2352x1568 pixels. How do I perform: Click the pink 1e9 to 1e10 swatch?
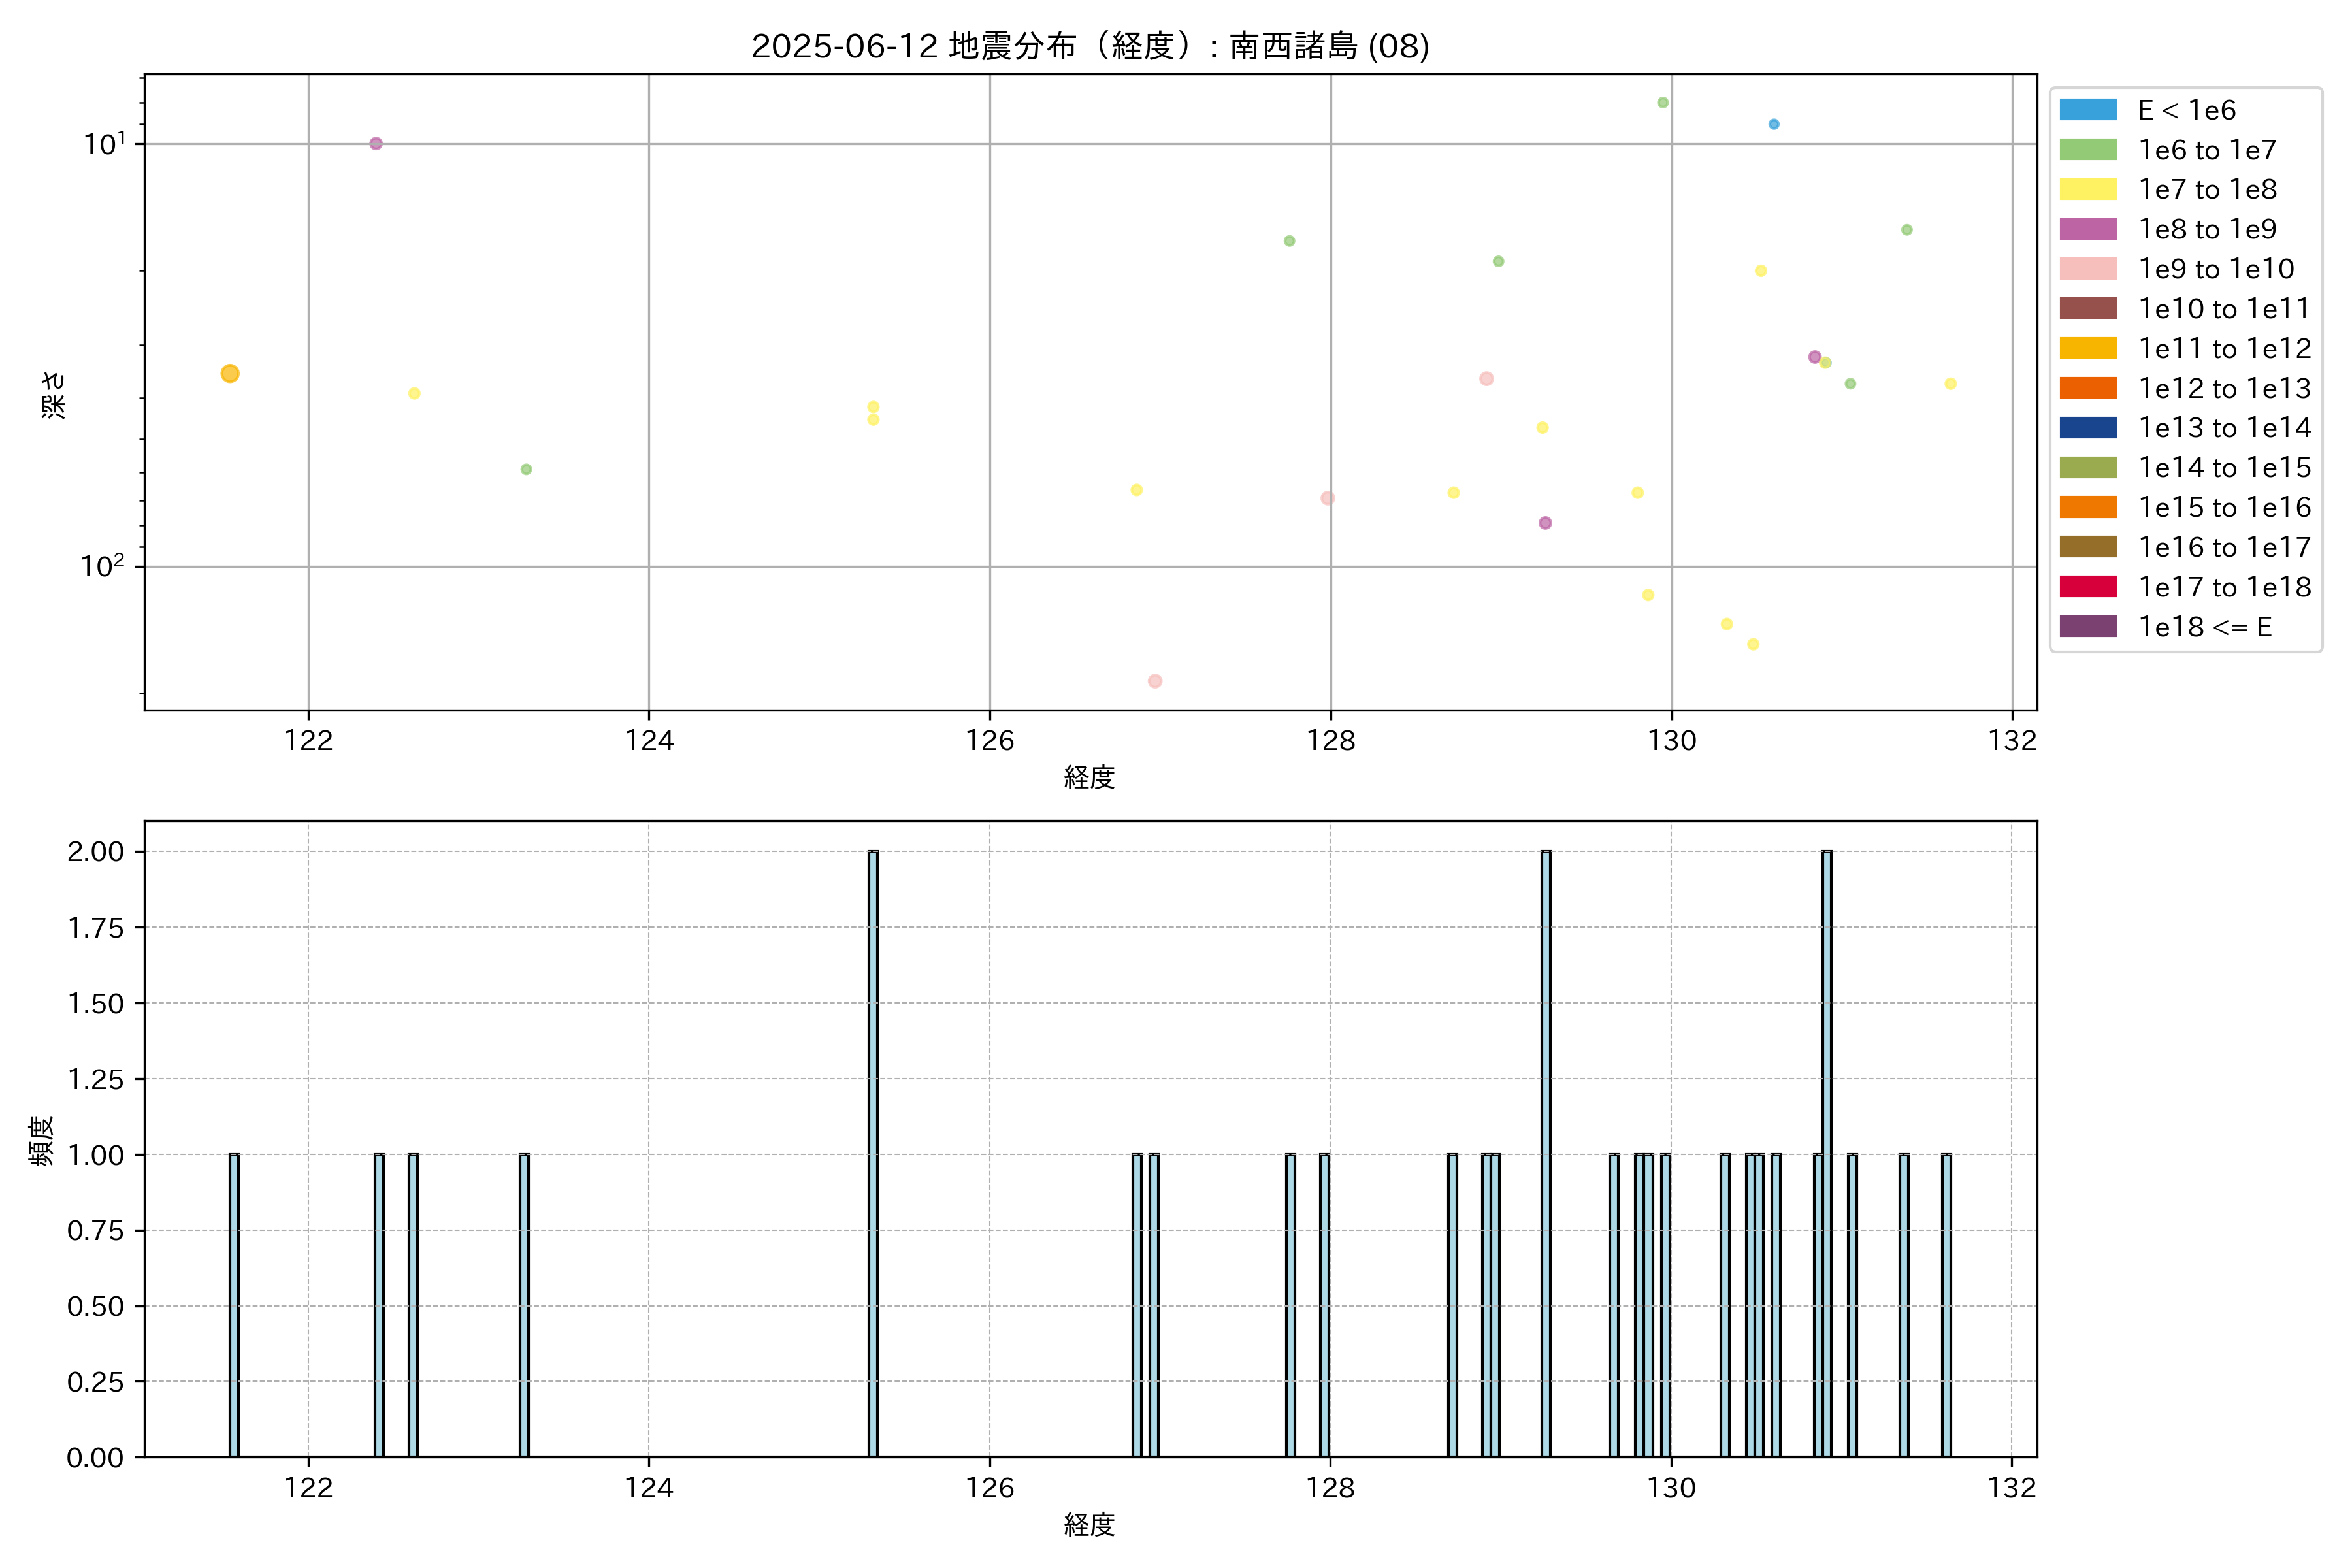click(2087, 269)
